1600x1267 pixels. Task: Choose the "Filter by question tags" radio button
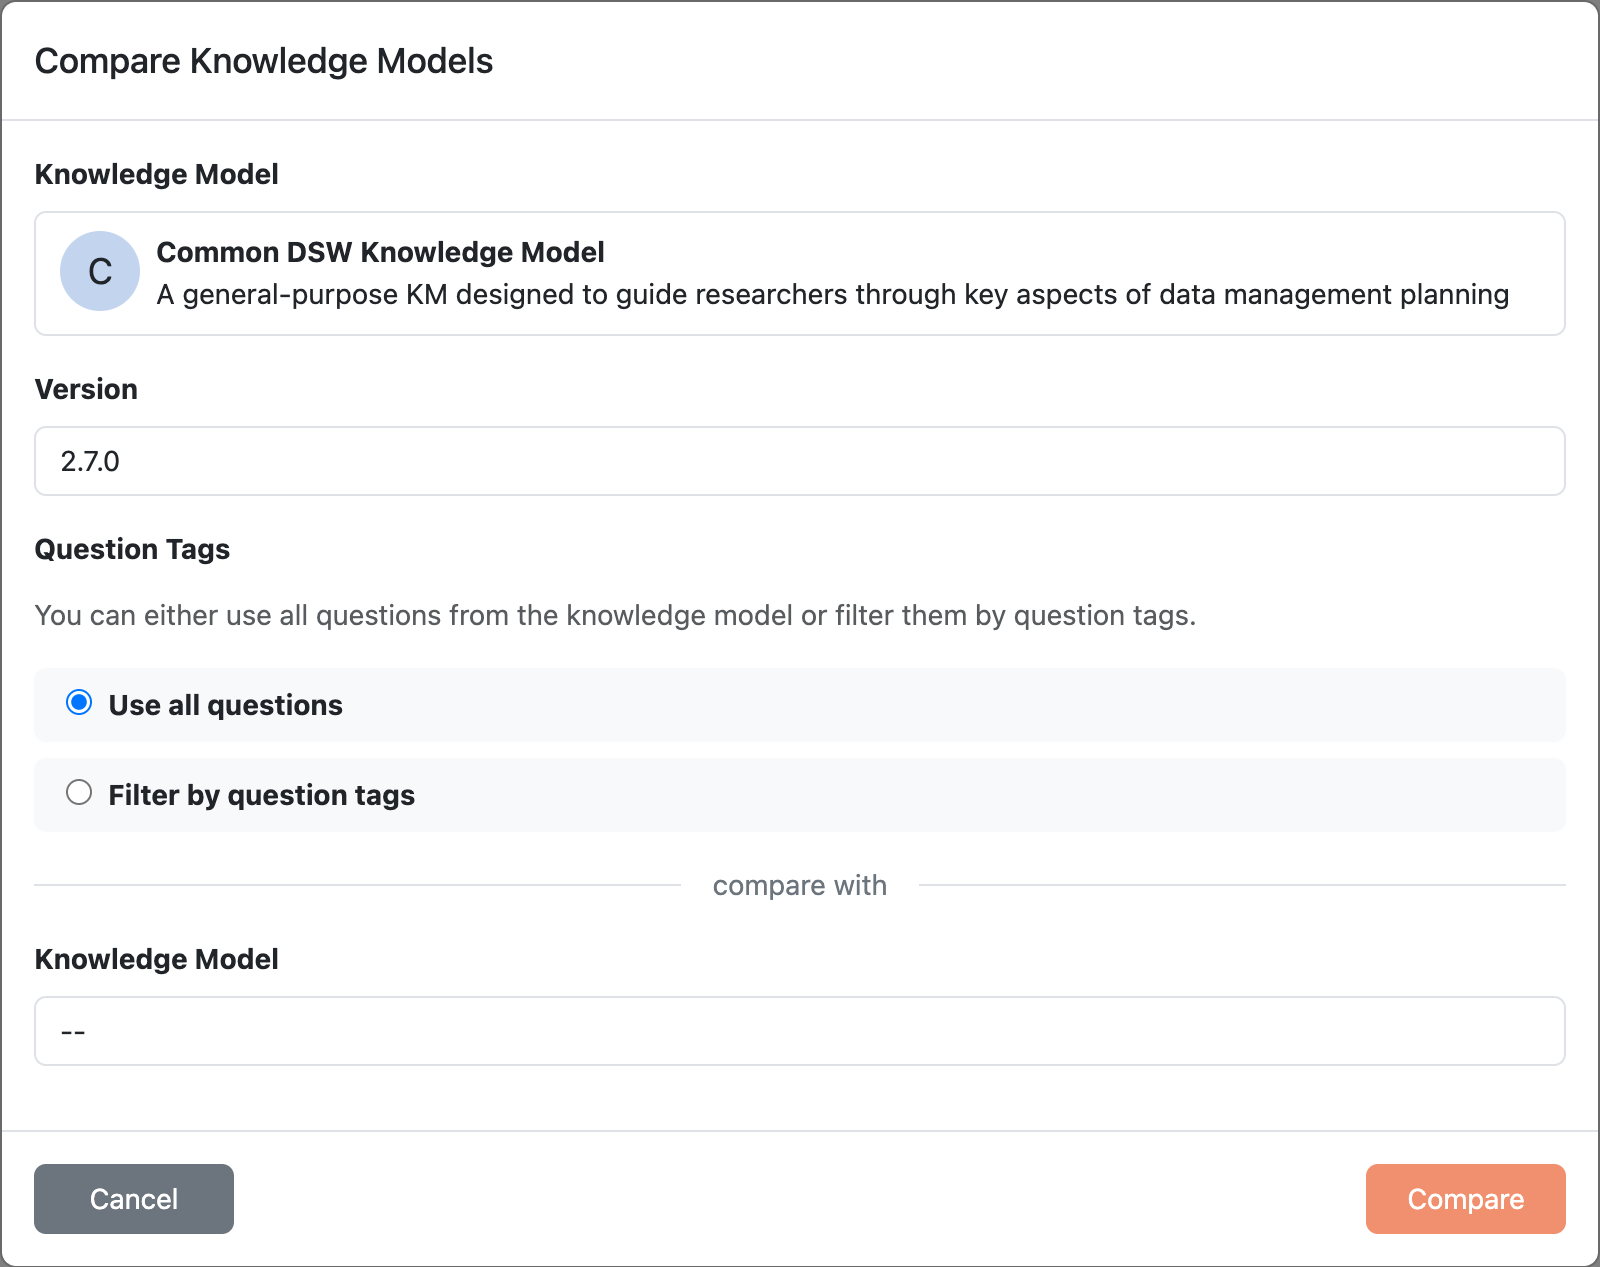click(x=79, y=793)
